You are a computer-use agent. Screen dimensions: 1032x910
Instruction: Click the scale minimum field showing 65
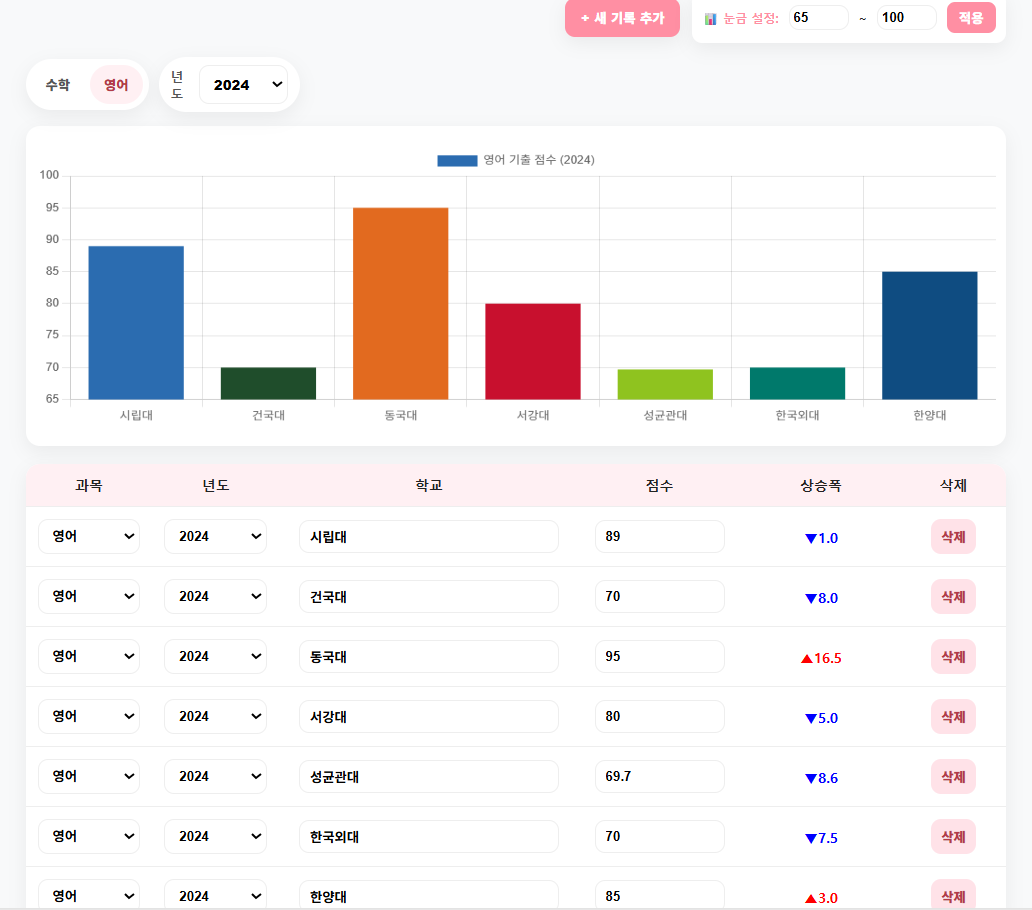818,18
